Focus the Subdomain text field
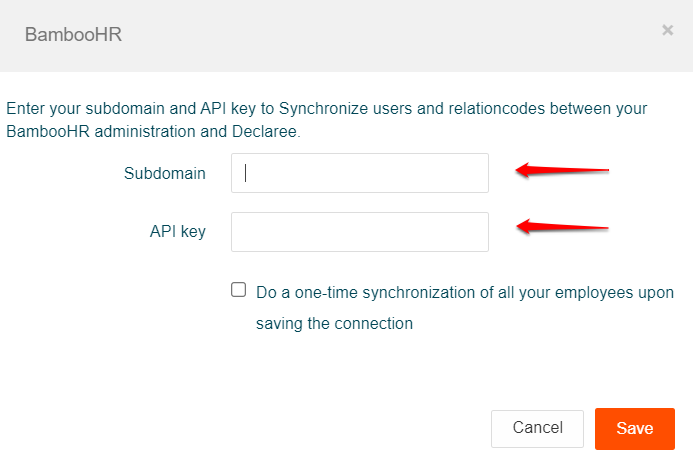693x457 pixels. [359, 173]
